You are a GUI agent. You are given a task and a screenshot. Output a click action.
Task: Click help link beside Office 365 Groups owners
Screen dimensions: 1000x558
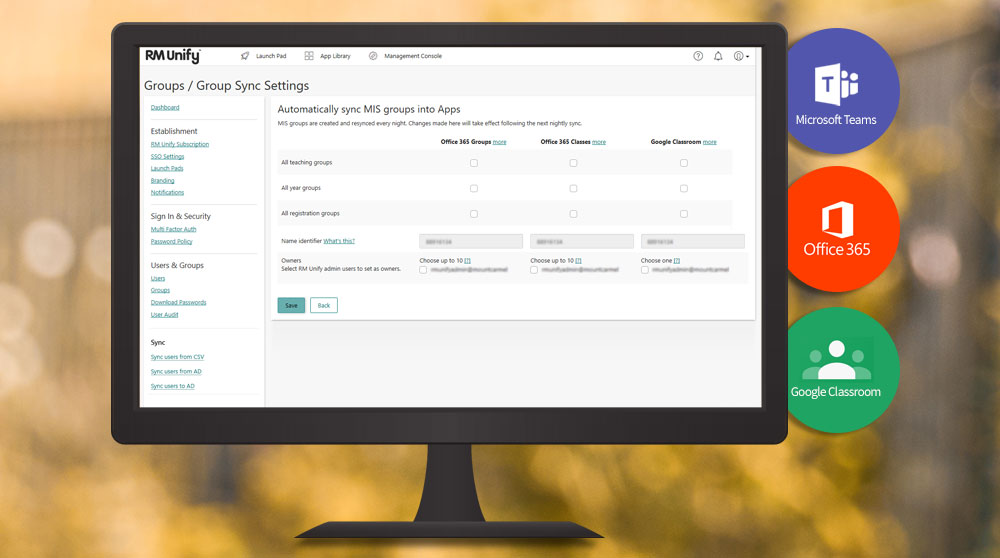tap(467, 261)
